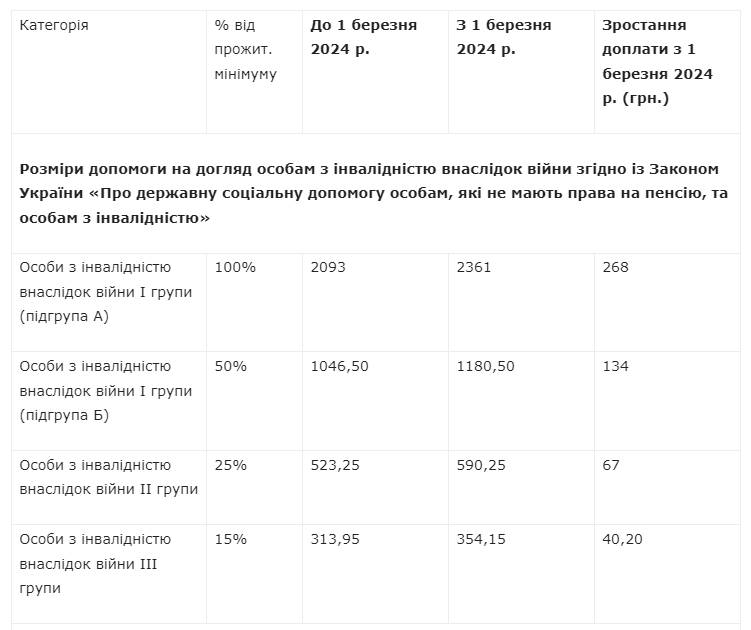Select the 50% cell

point(231,367)
